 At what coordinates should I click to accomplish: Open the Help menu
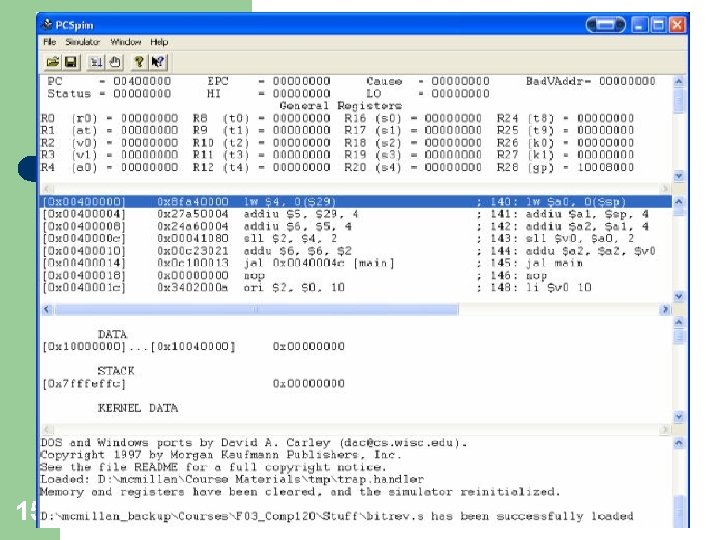tap(159, 42)
